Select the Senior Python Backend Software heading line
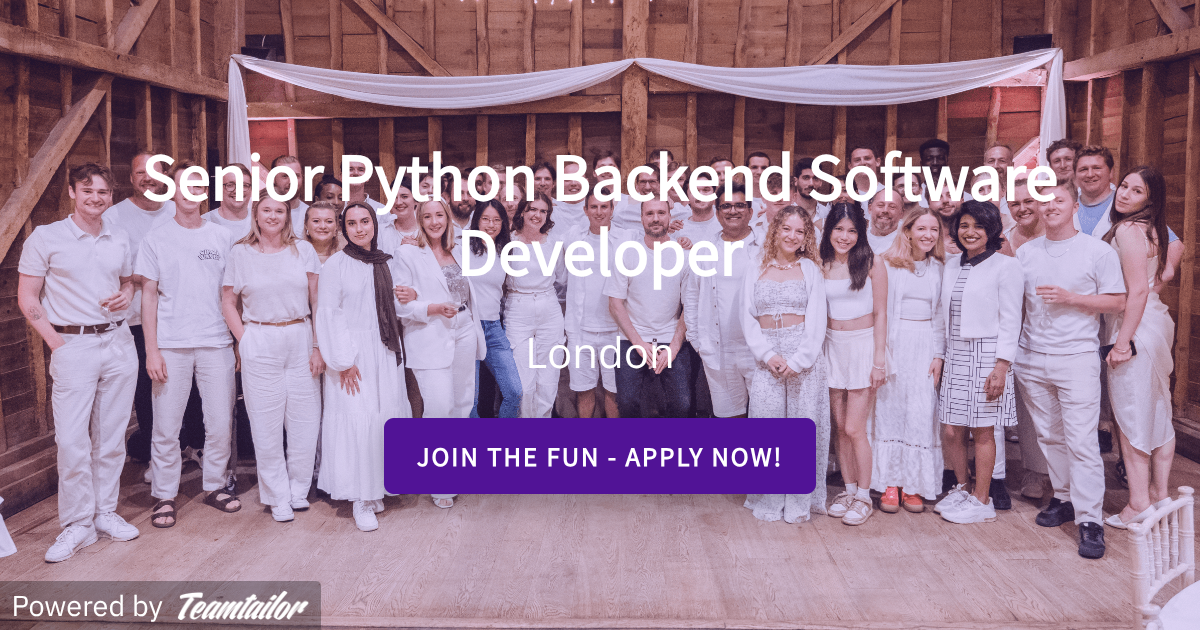1200x630 pixels. click(x=599, y=184)
